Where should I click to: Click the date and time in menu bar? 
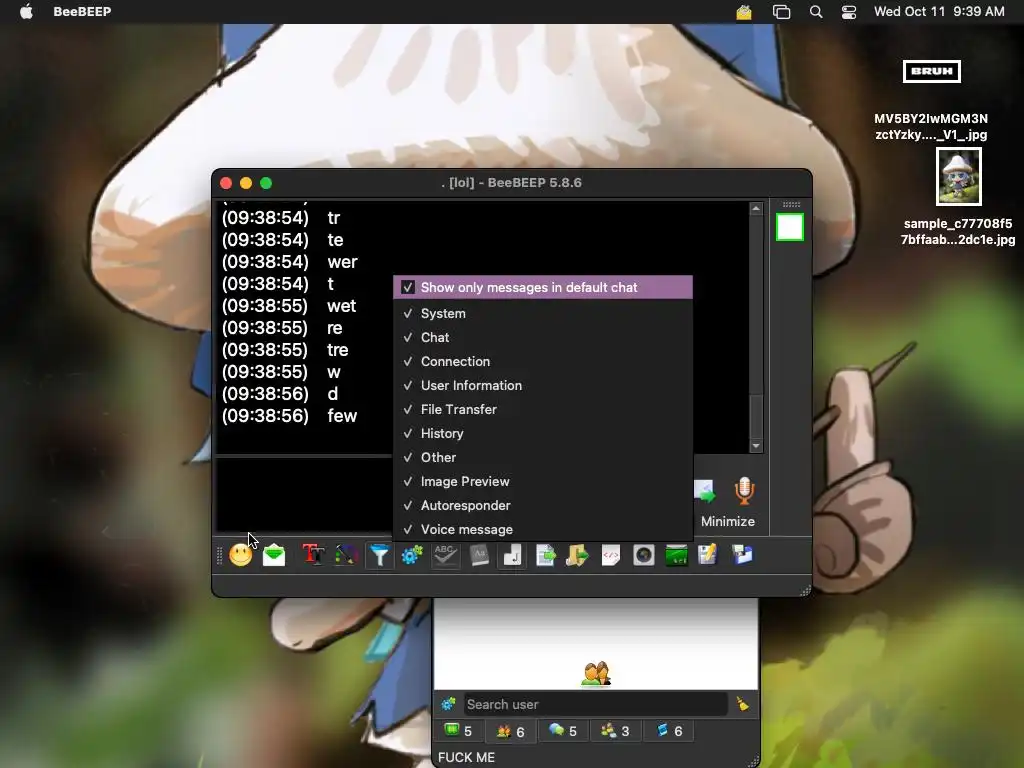click(939, 11)
